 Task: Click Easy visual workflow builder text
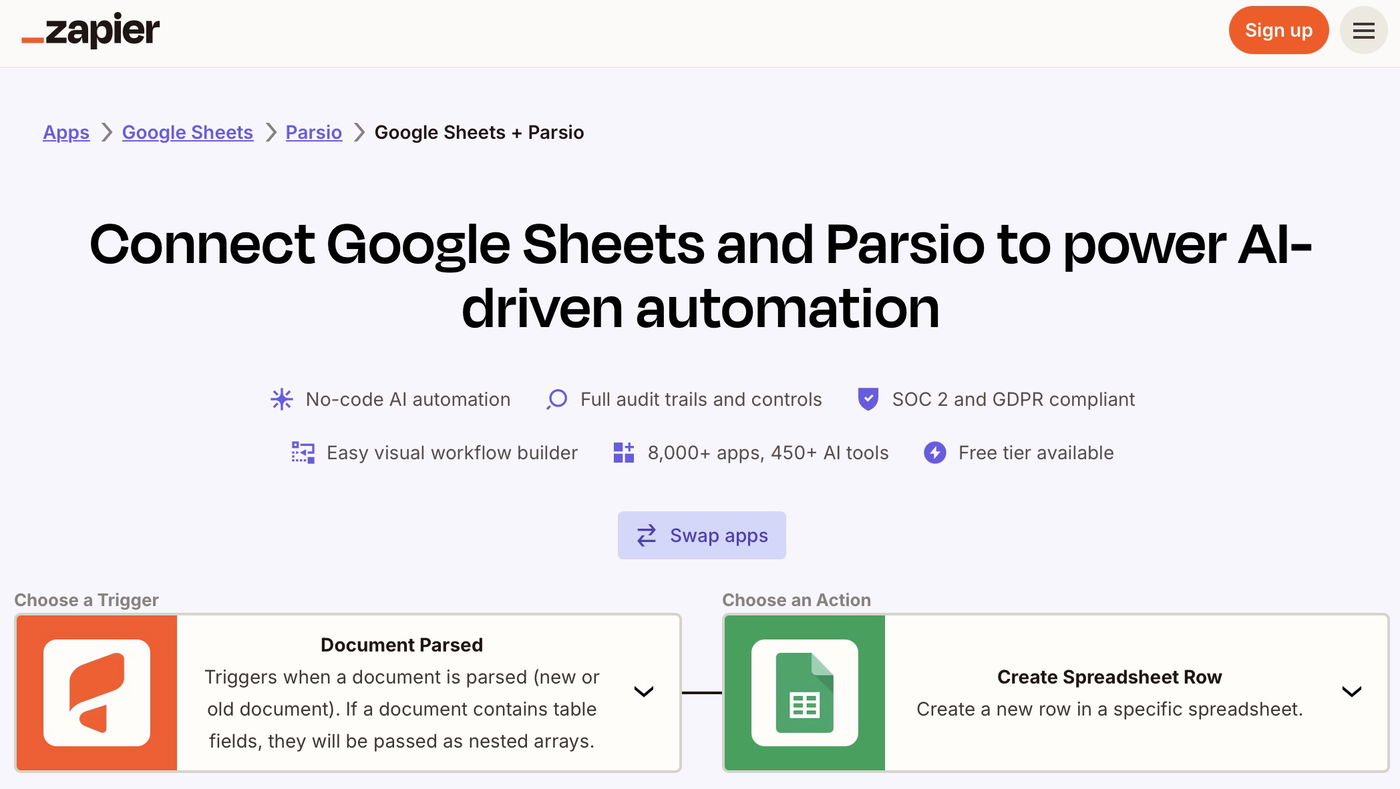pyautogui.click(x=452, y=452)
